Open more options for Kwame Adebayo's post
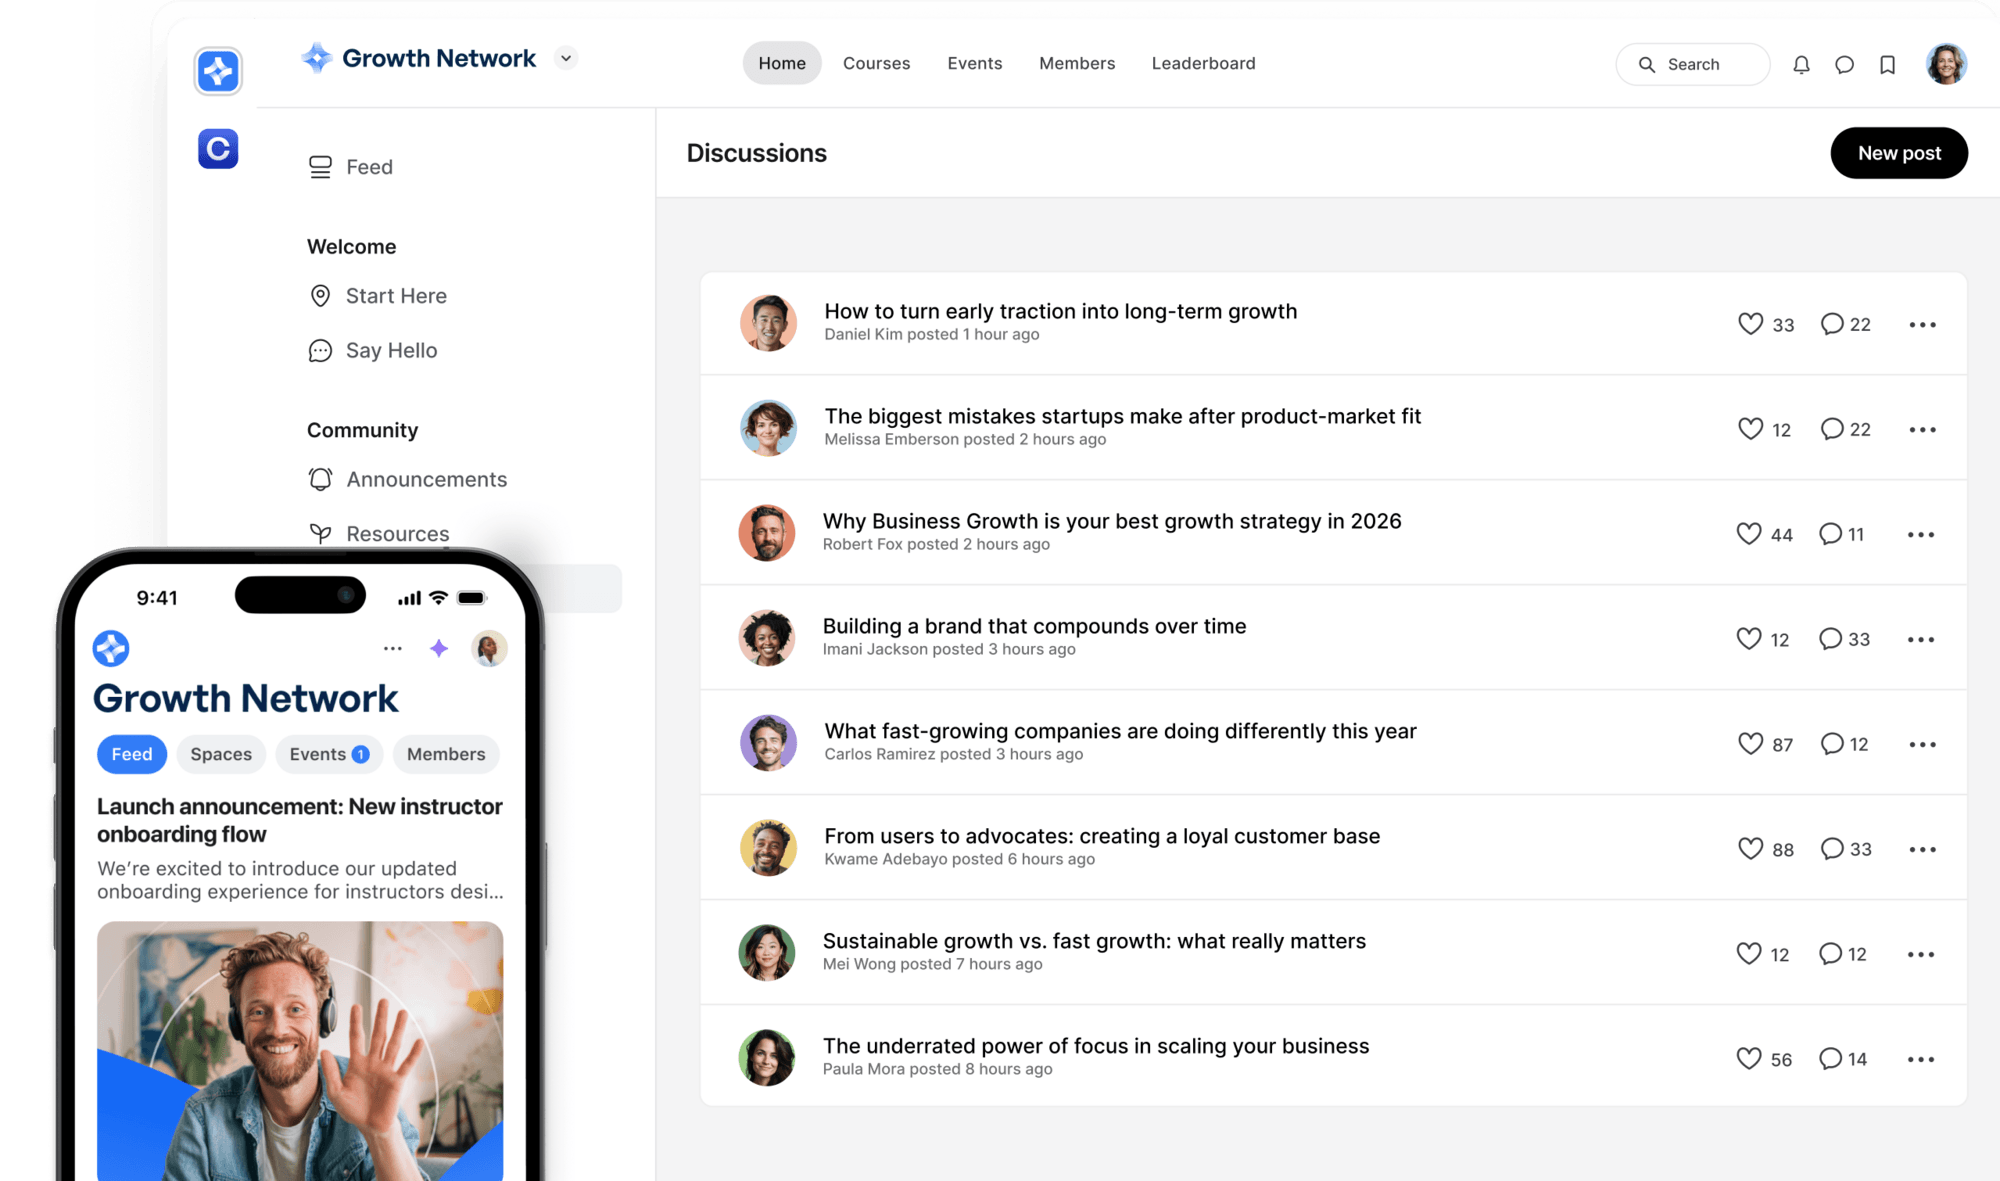The width and height of the screenshot is (2000, 1181). [x=1922, y=850]
